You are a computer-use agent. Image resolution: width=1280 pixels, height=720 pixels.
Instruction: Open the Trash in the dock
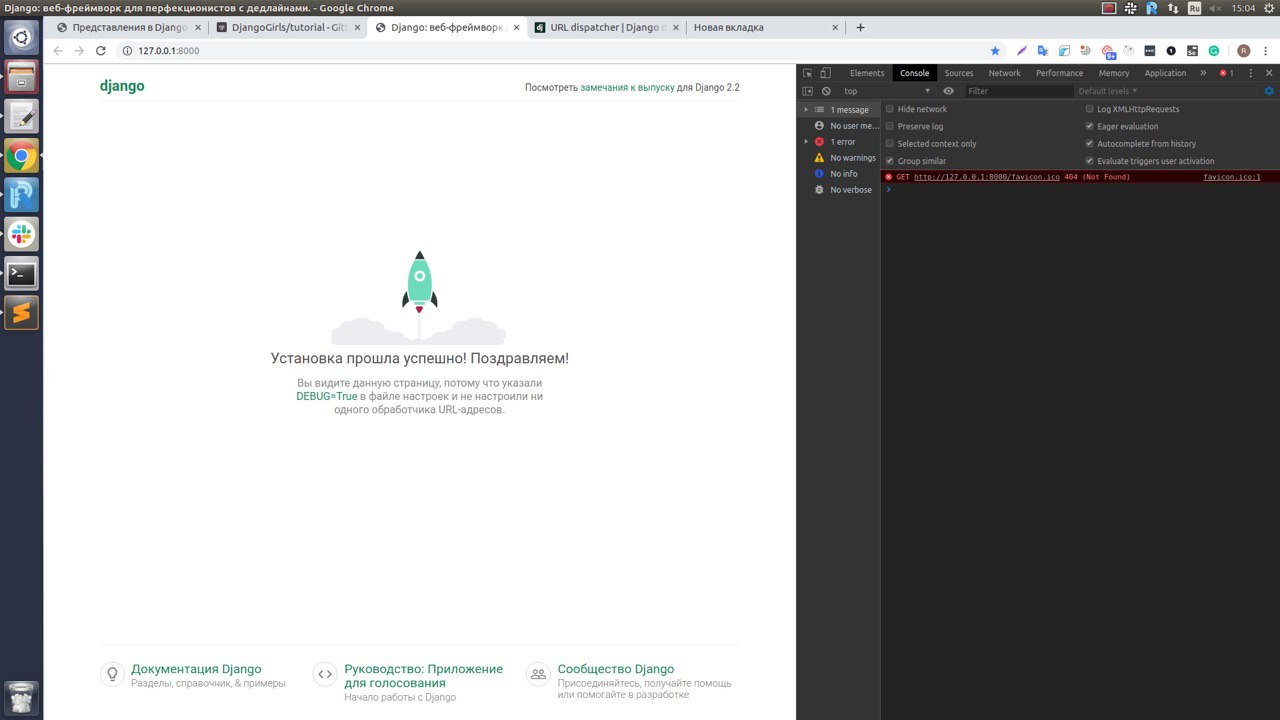21,697
